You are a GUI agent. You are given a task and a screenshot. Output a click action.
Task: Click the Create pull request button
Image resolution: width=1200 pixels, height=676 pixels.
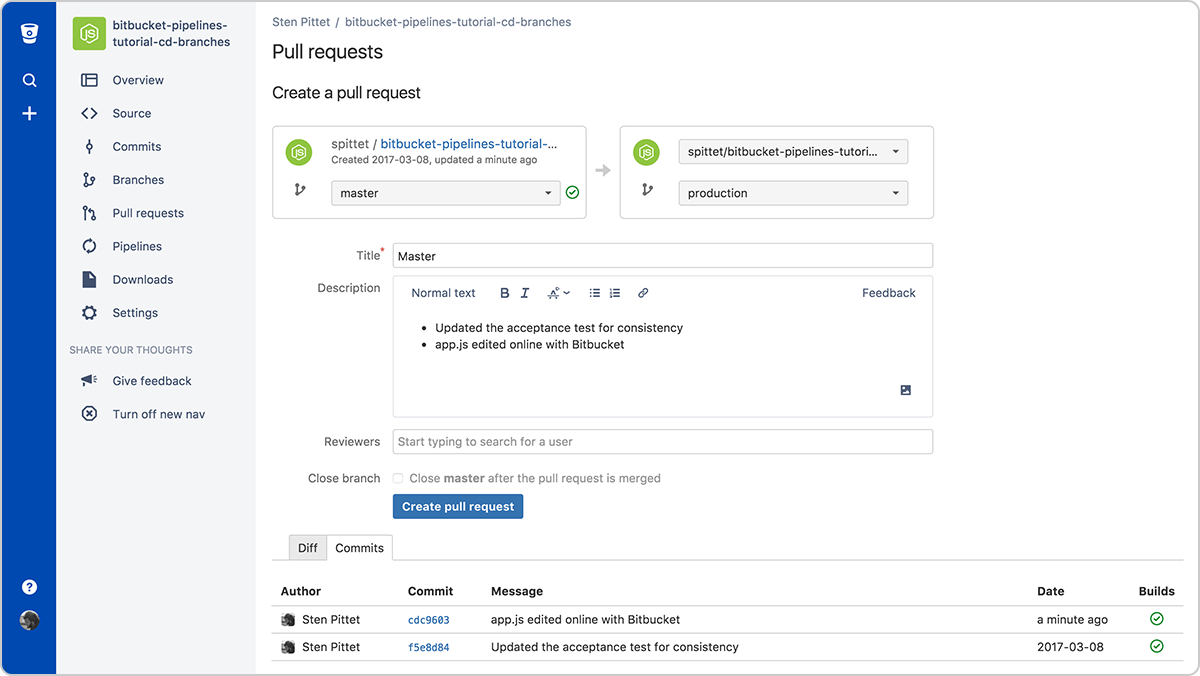pos(457,506)
